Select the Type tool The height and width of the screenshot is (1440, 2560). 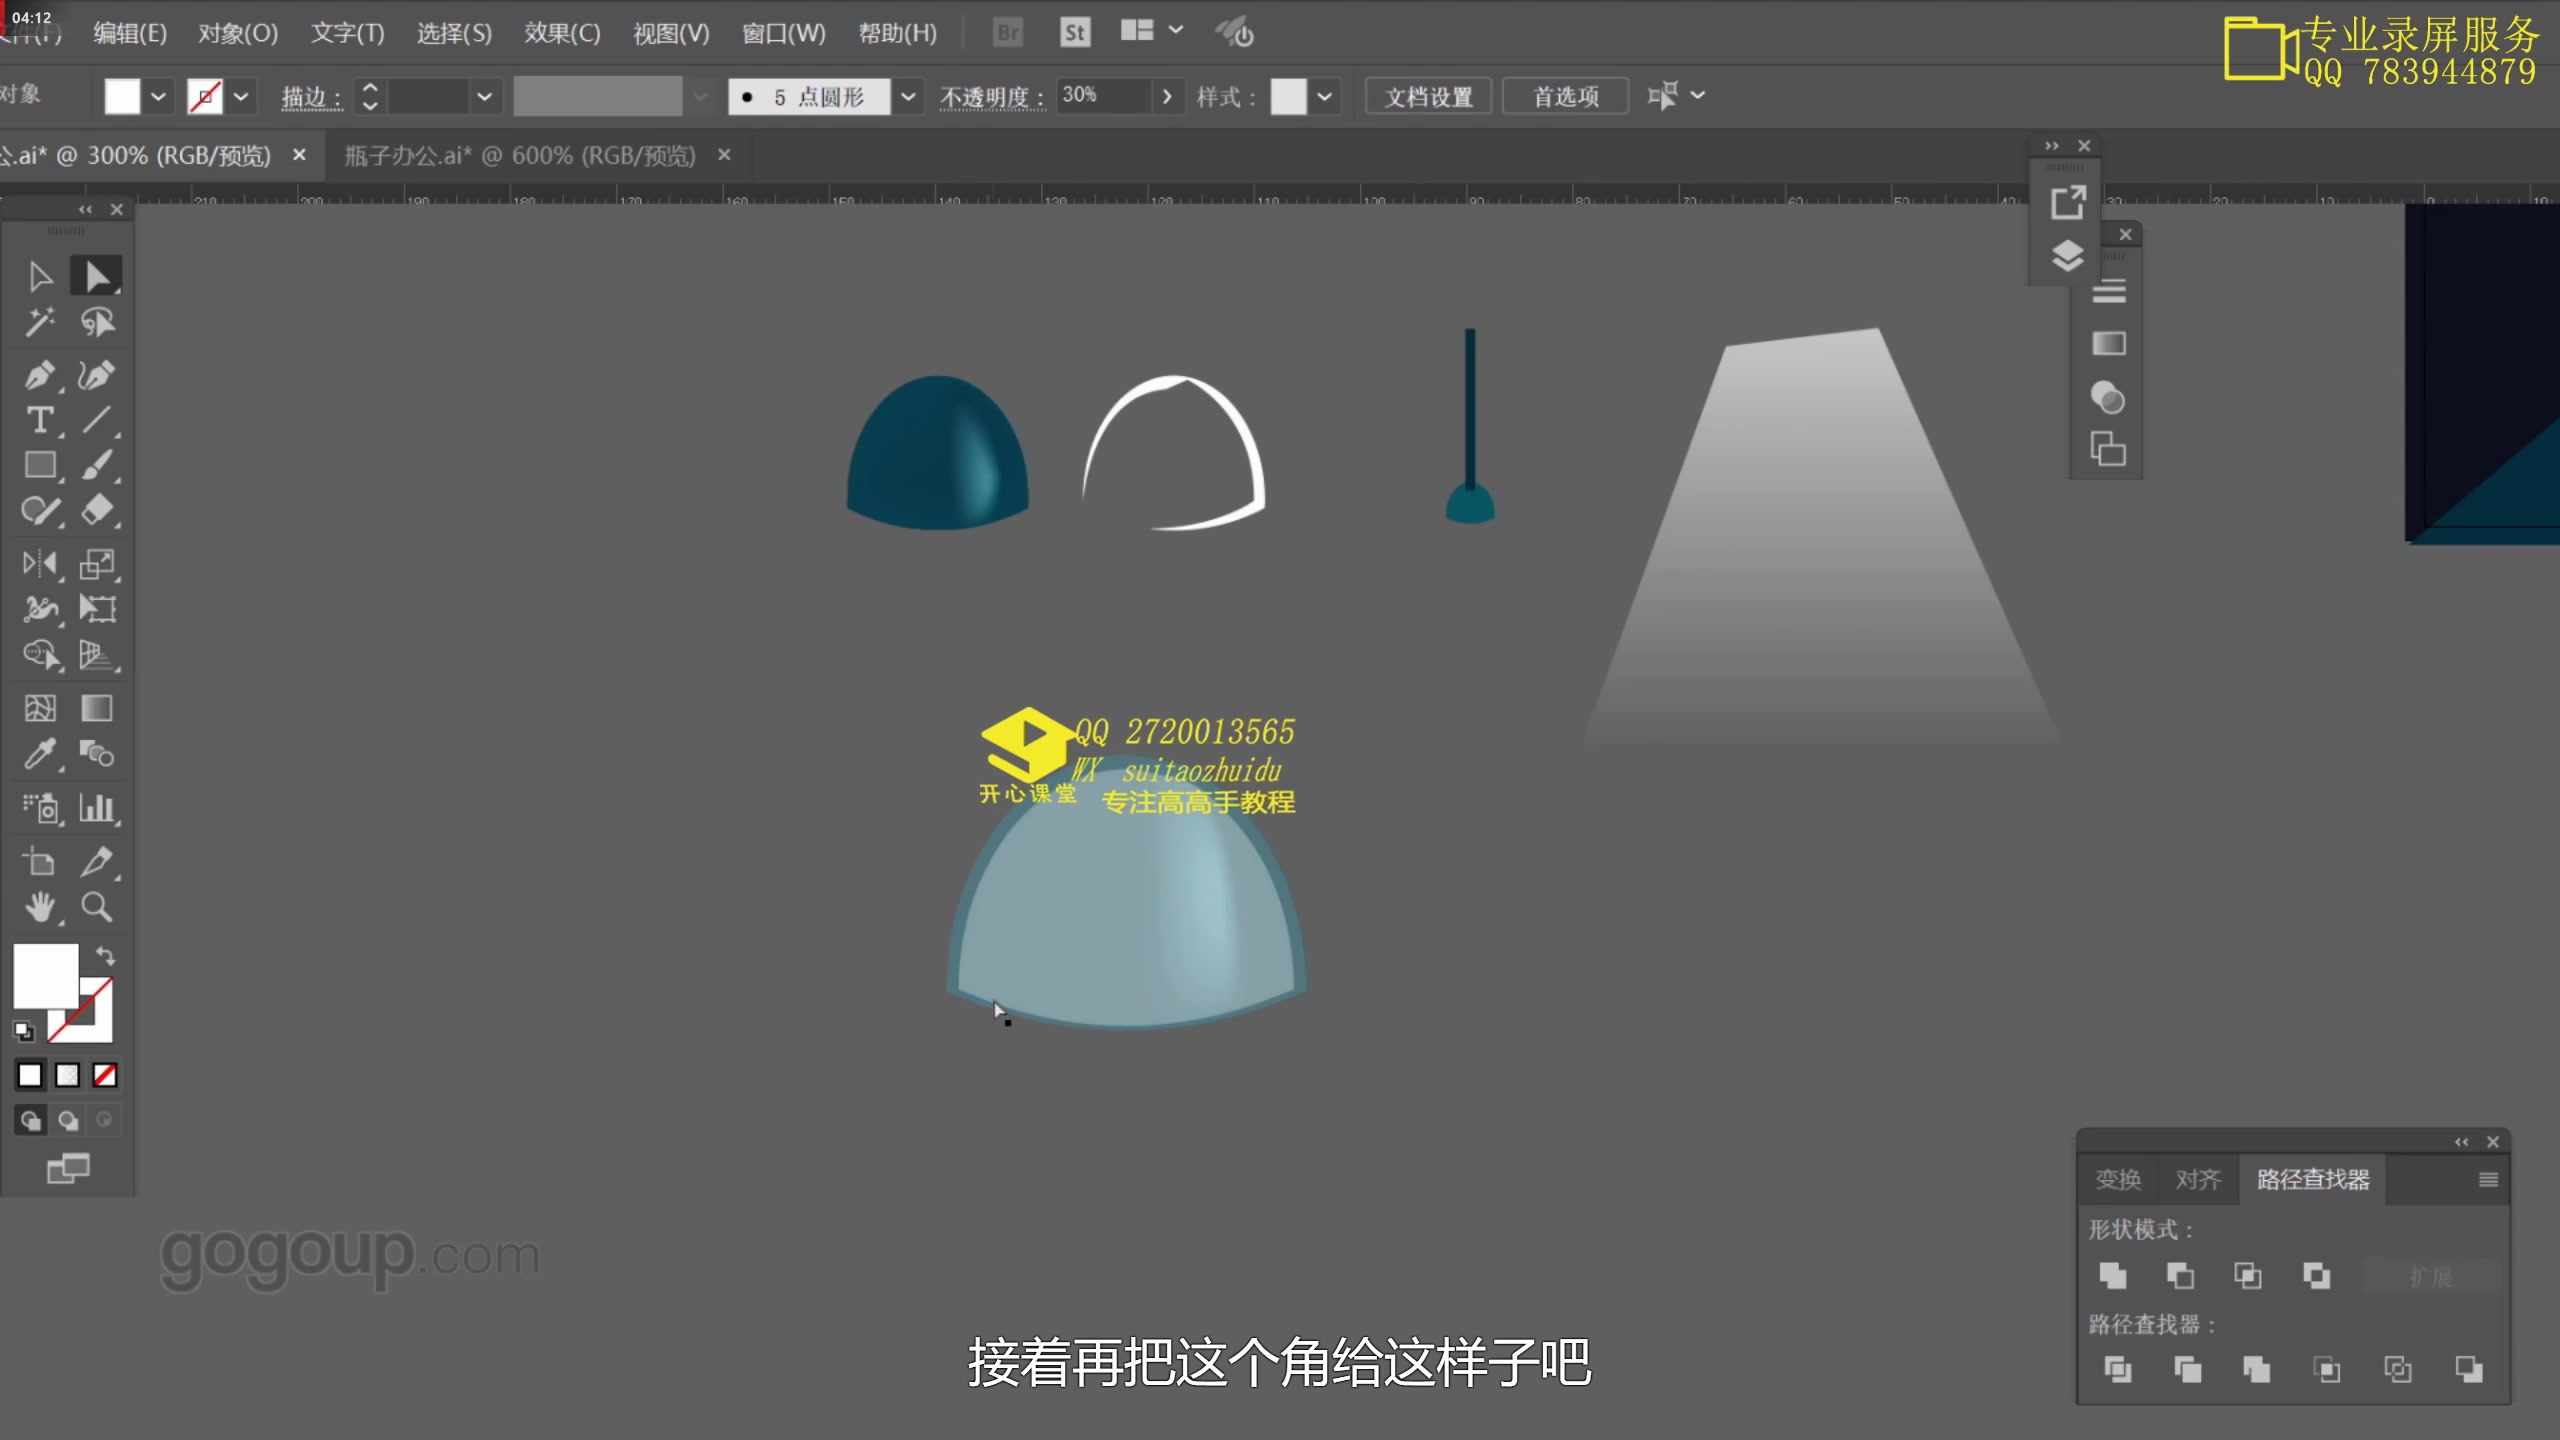click(x=40, y=419)
